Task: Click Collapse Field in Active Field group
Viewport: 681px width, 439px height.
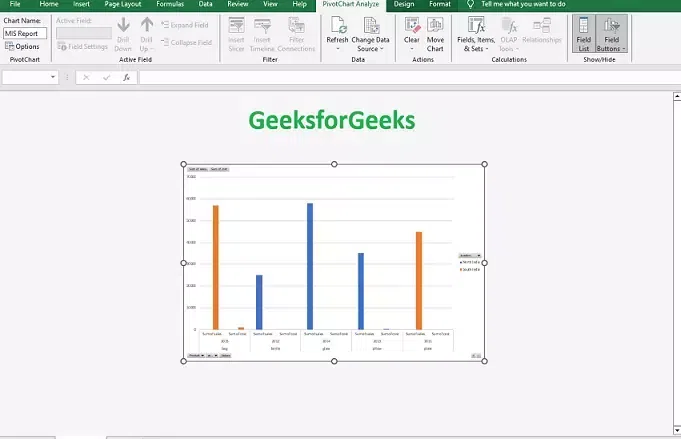Action: 186,43
